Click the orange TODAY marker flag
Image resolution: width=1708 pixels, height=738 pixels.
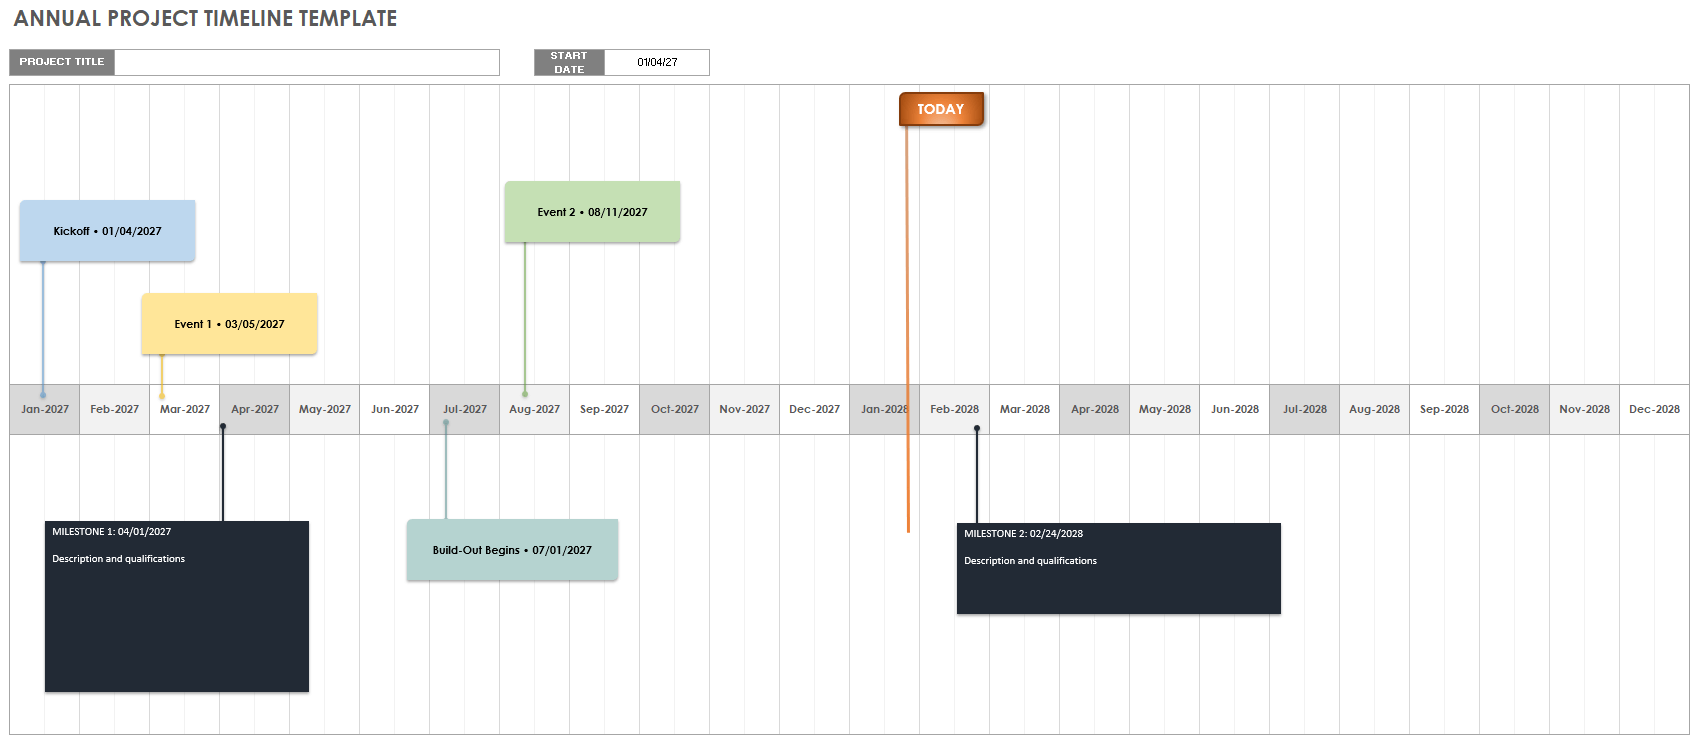click(941, 109)
